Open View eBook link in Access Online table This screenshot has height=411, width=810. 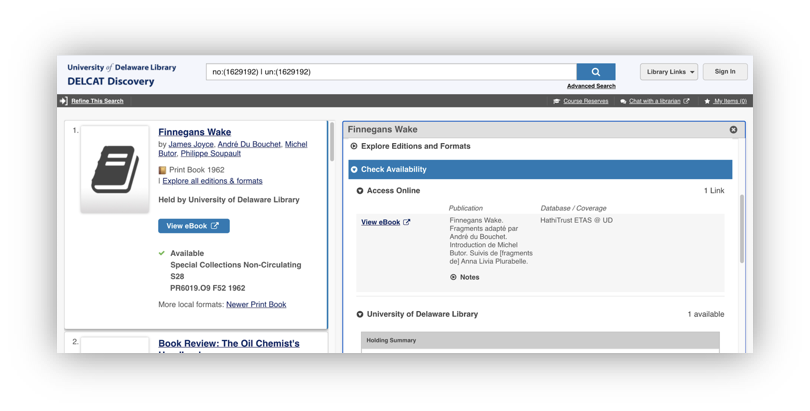coord(381,222)
